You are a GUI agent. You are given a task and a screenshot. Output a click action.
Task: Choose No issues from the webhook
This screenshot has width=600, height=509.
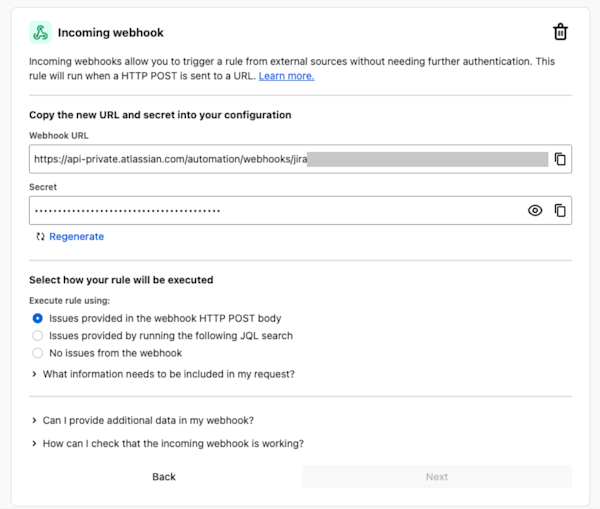pos(38,352)
